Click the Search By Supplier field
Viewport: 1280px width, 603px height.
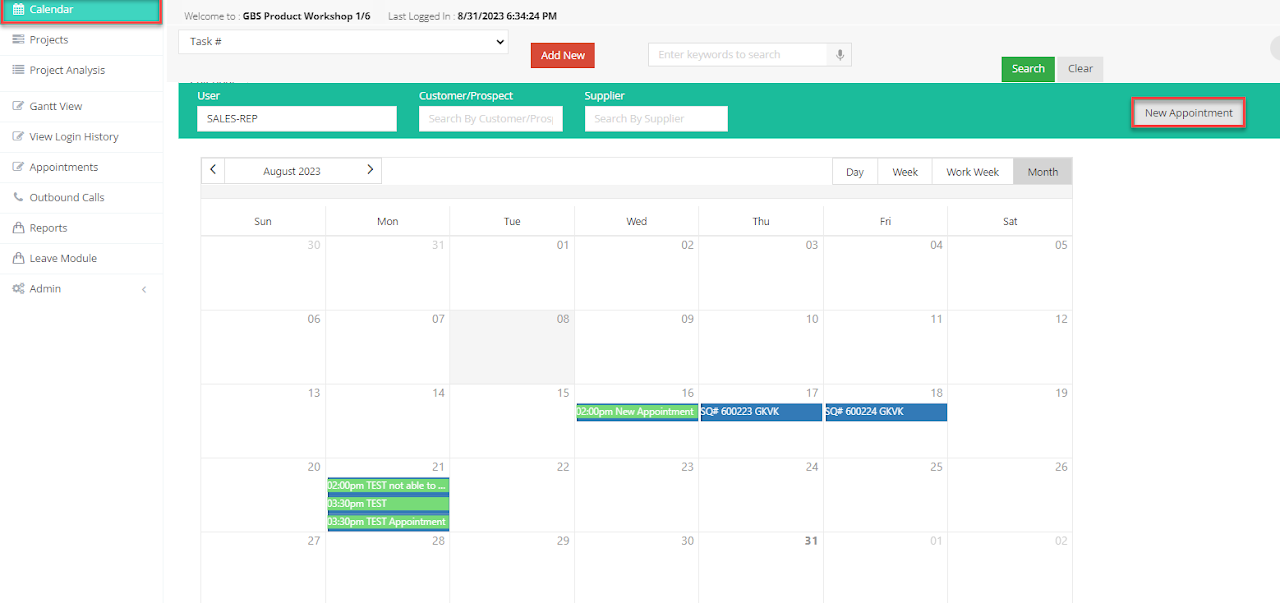[656, 119]
